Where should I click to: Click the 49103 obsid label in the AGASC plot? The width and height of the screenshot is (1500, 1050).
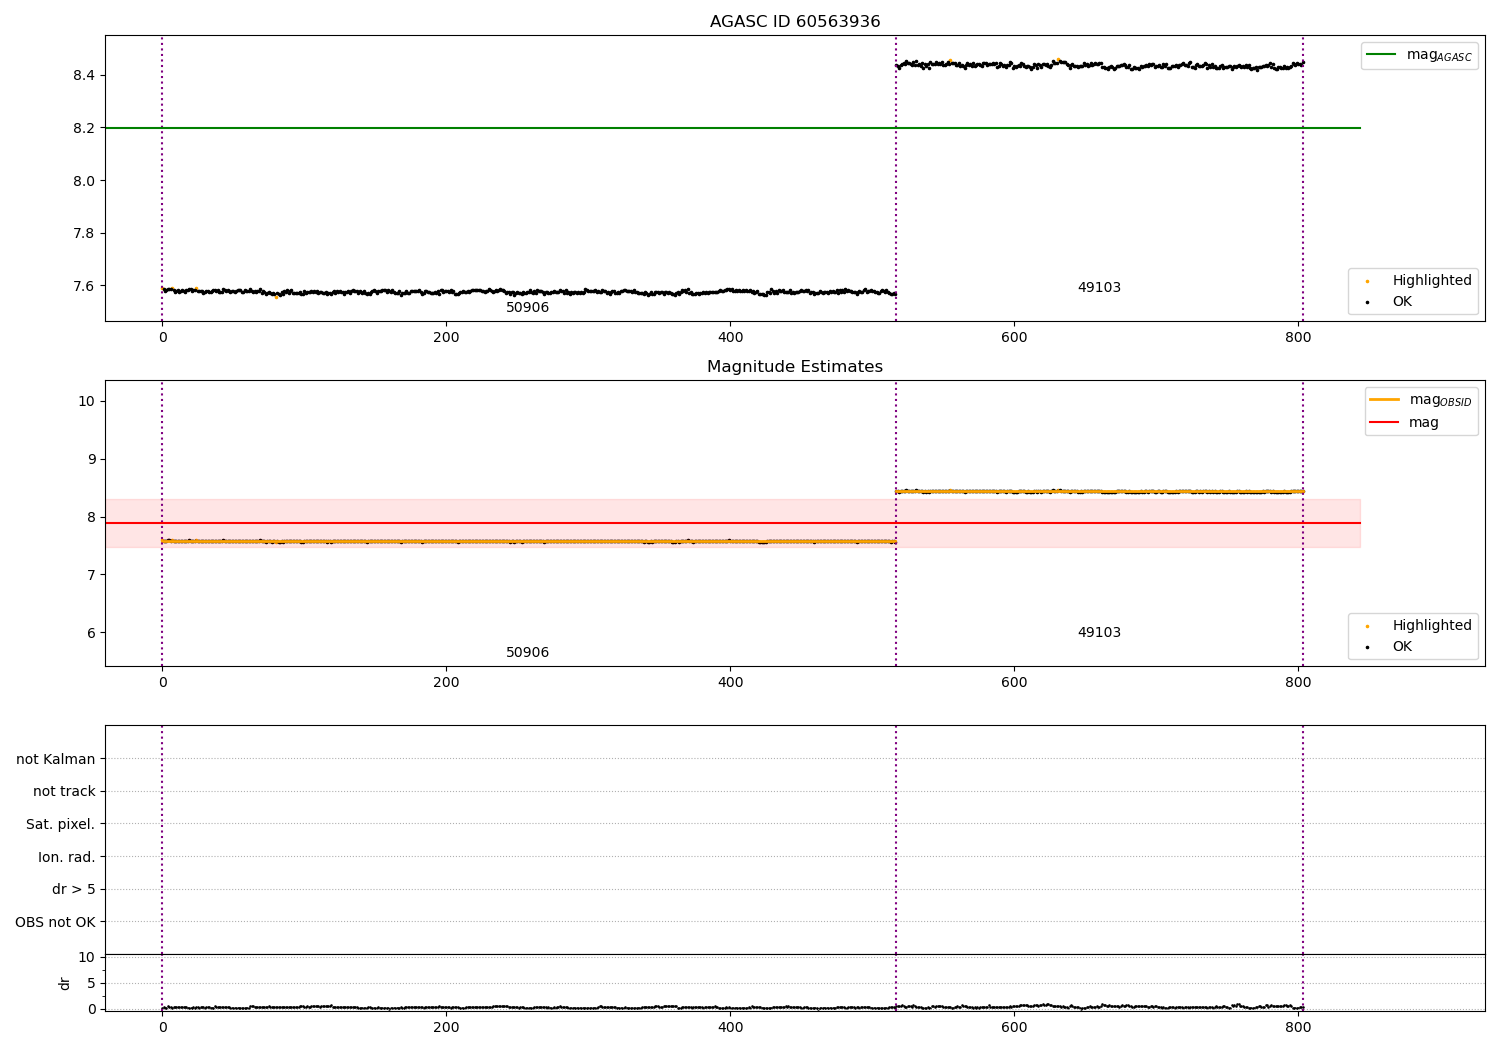pyautogui.click(x=1099, y=288)
